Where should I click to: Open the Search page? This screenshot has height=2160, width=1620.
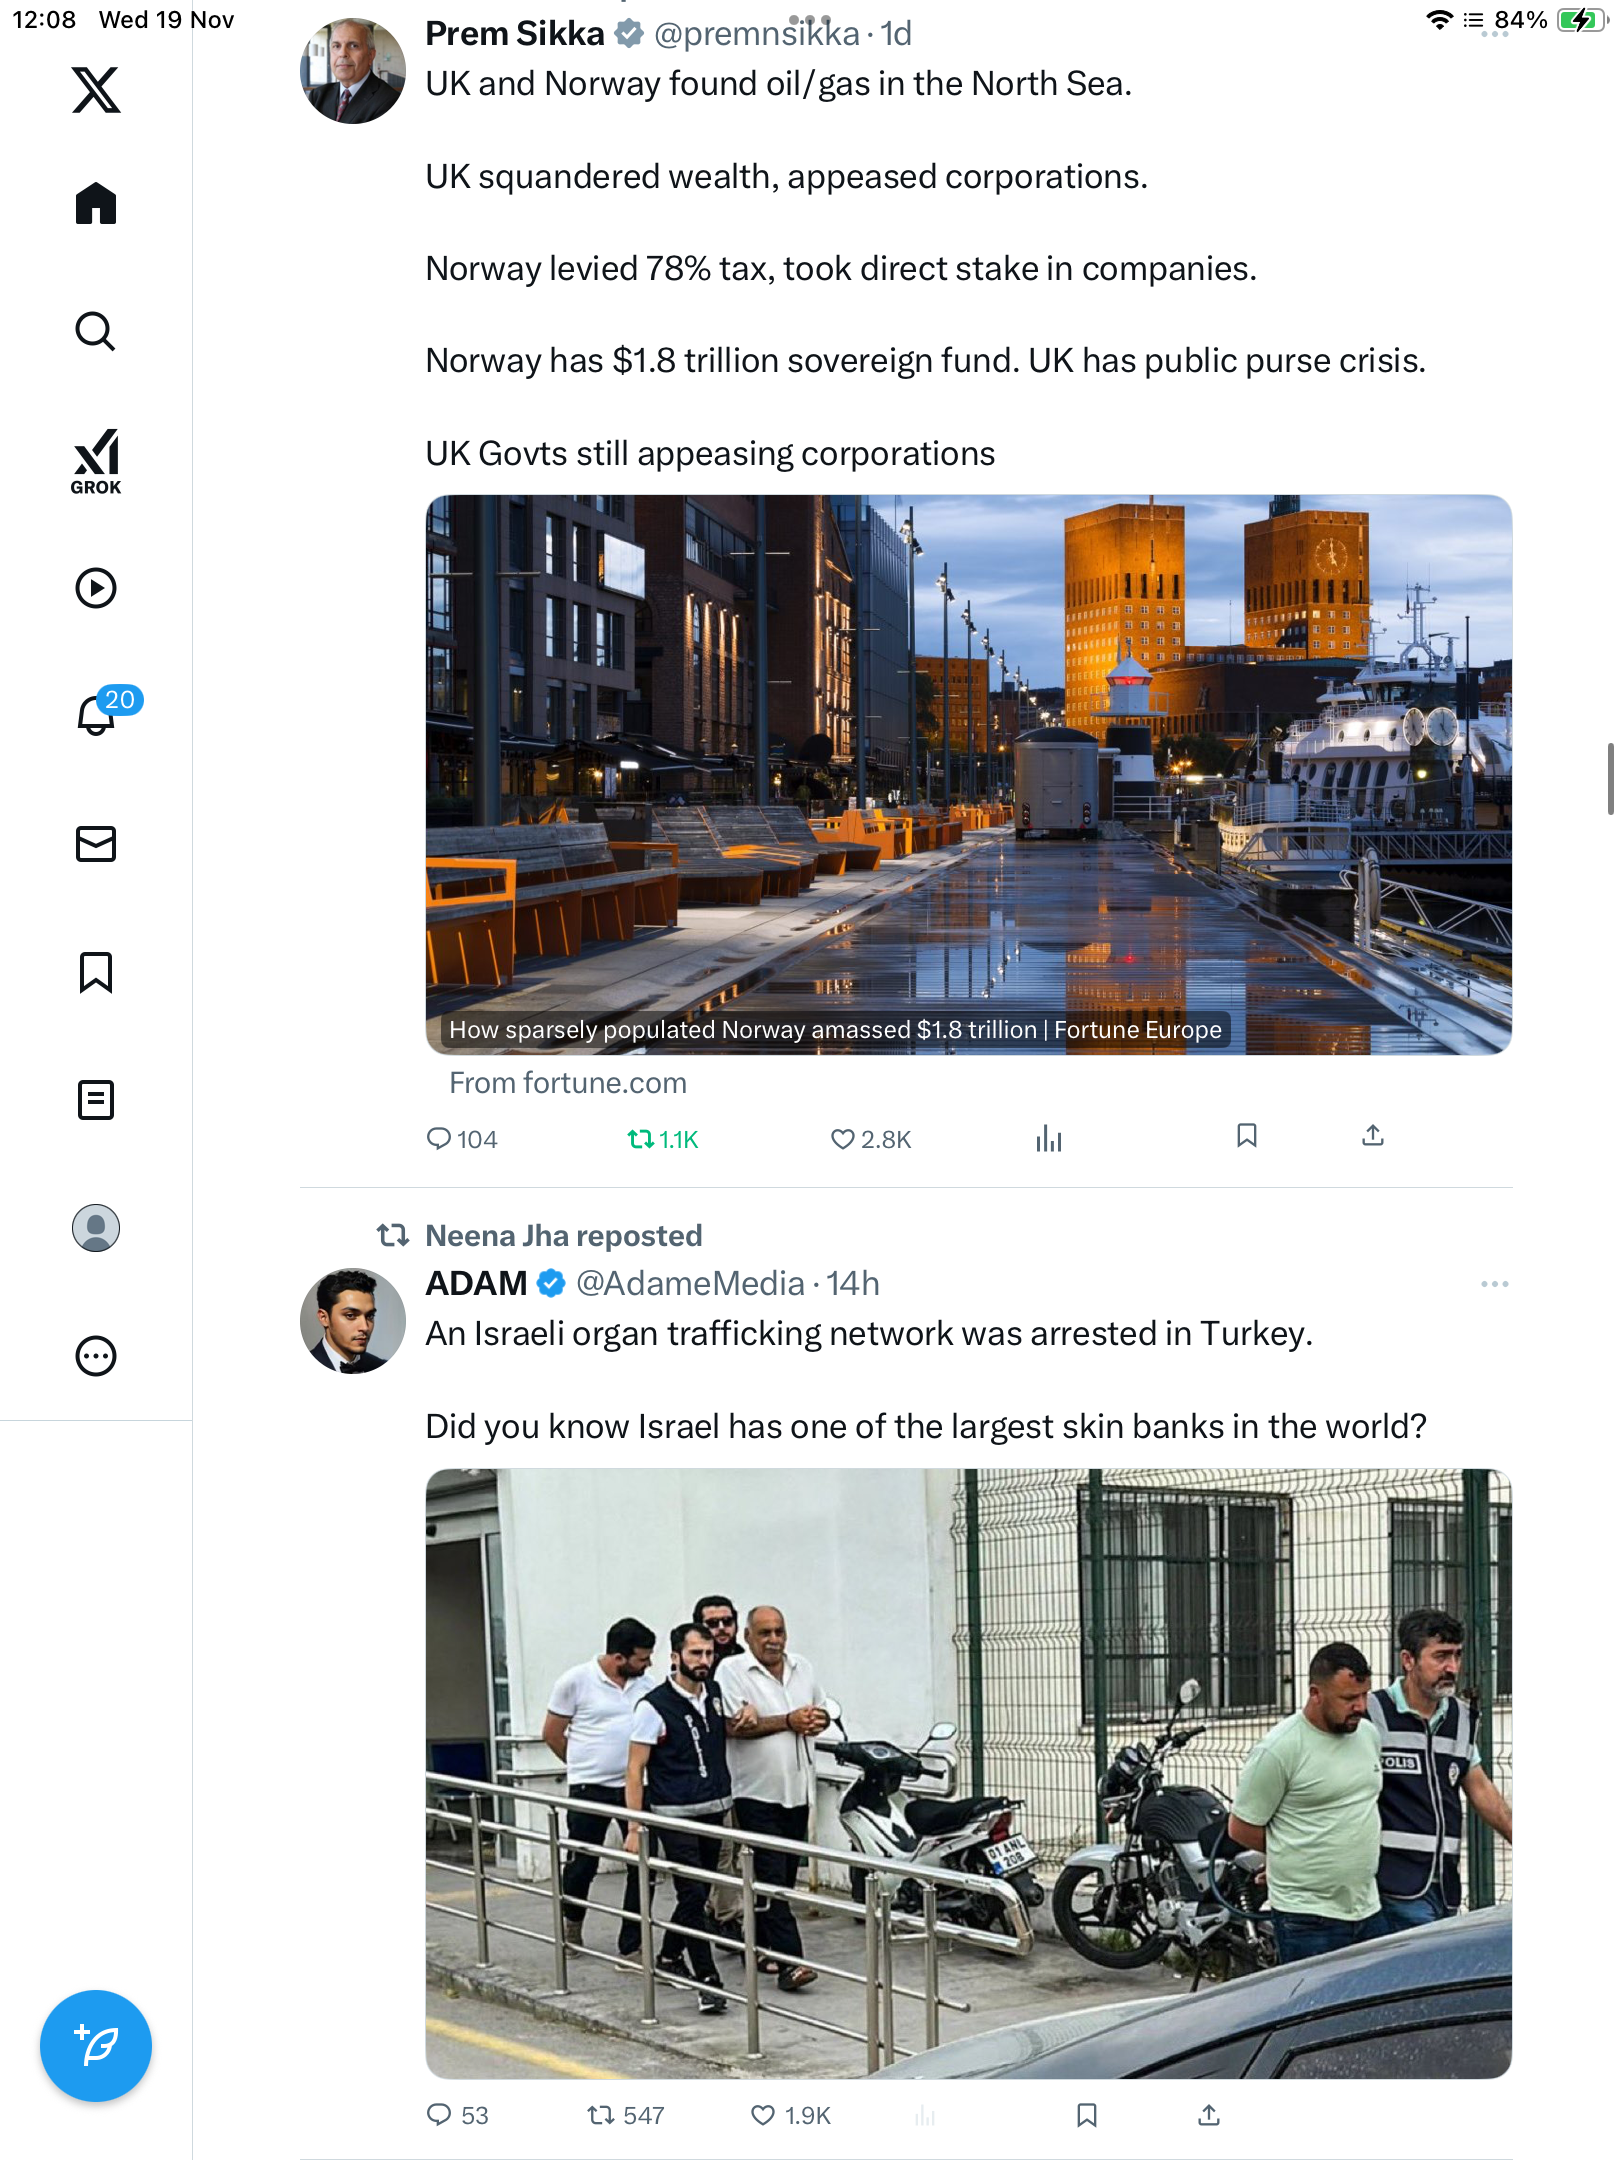tap(96, 331)
